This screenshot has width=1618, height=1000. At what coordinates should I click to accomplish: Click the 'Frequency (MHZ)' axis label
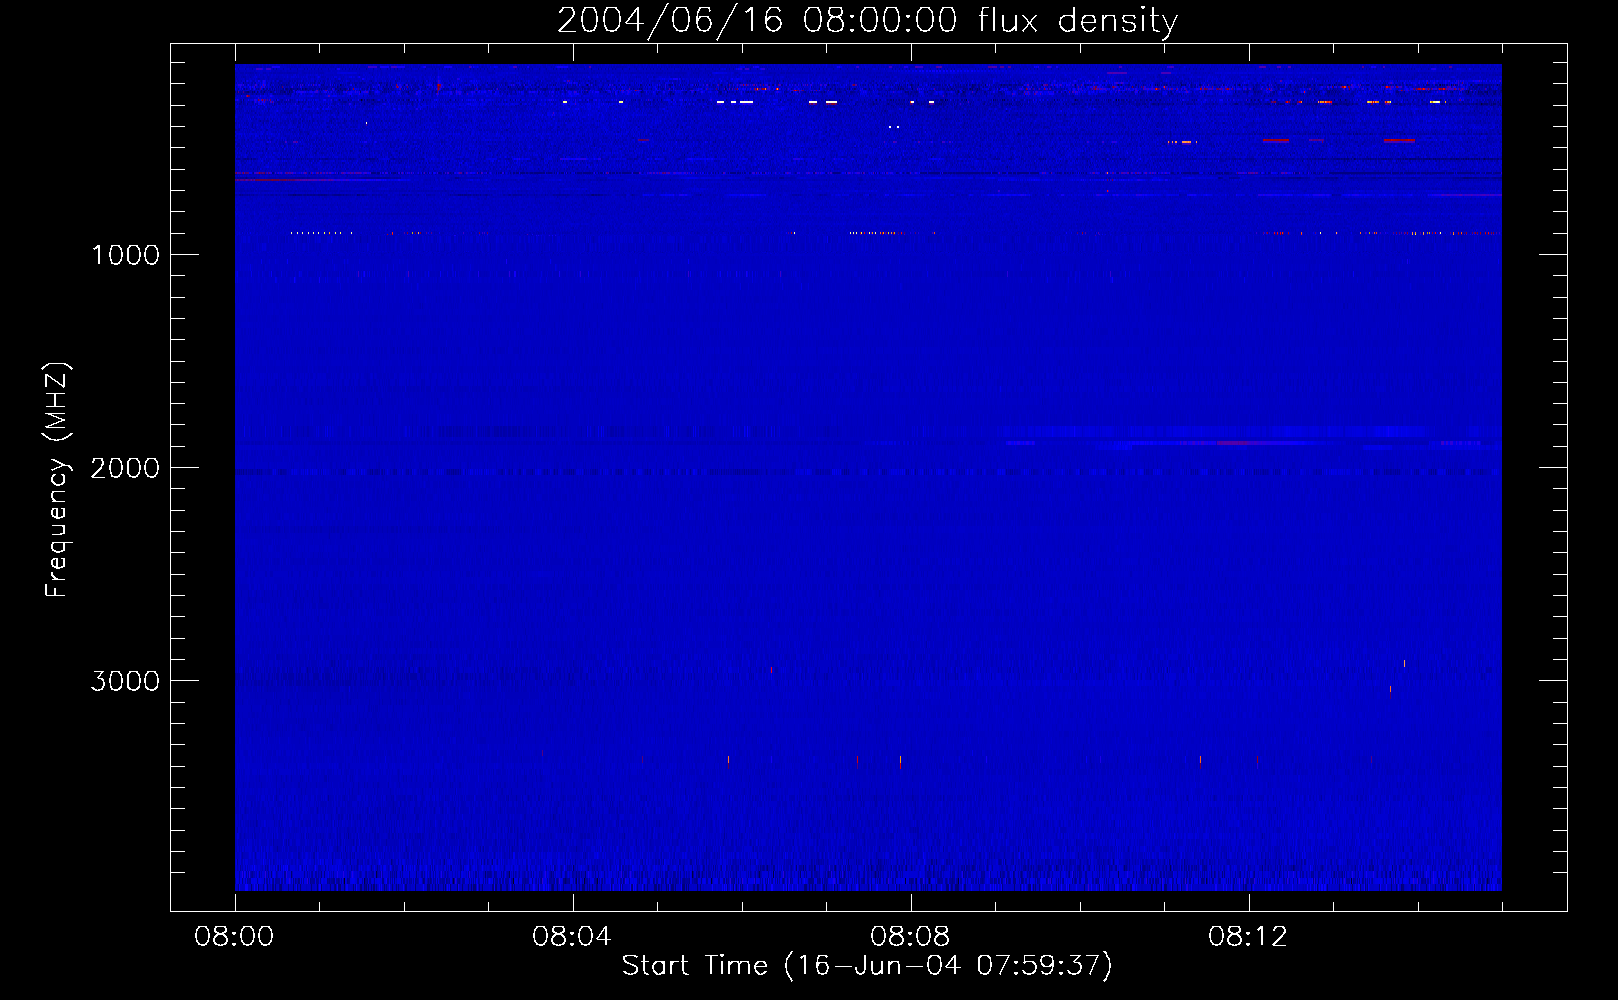(57, 480)
